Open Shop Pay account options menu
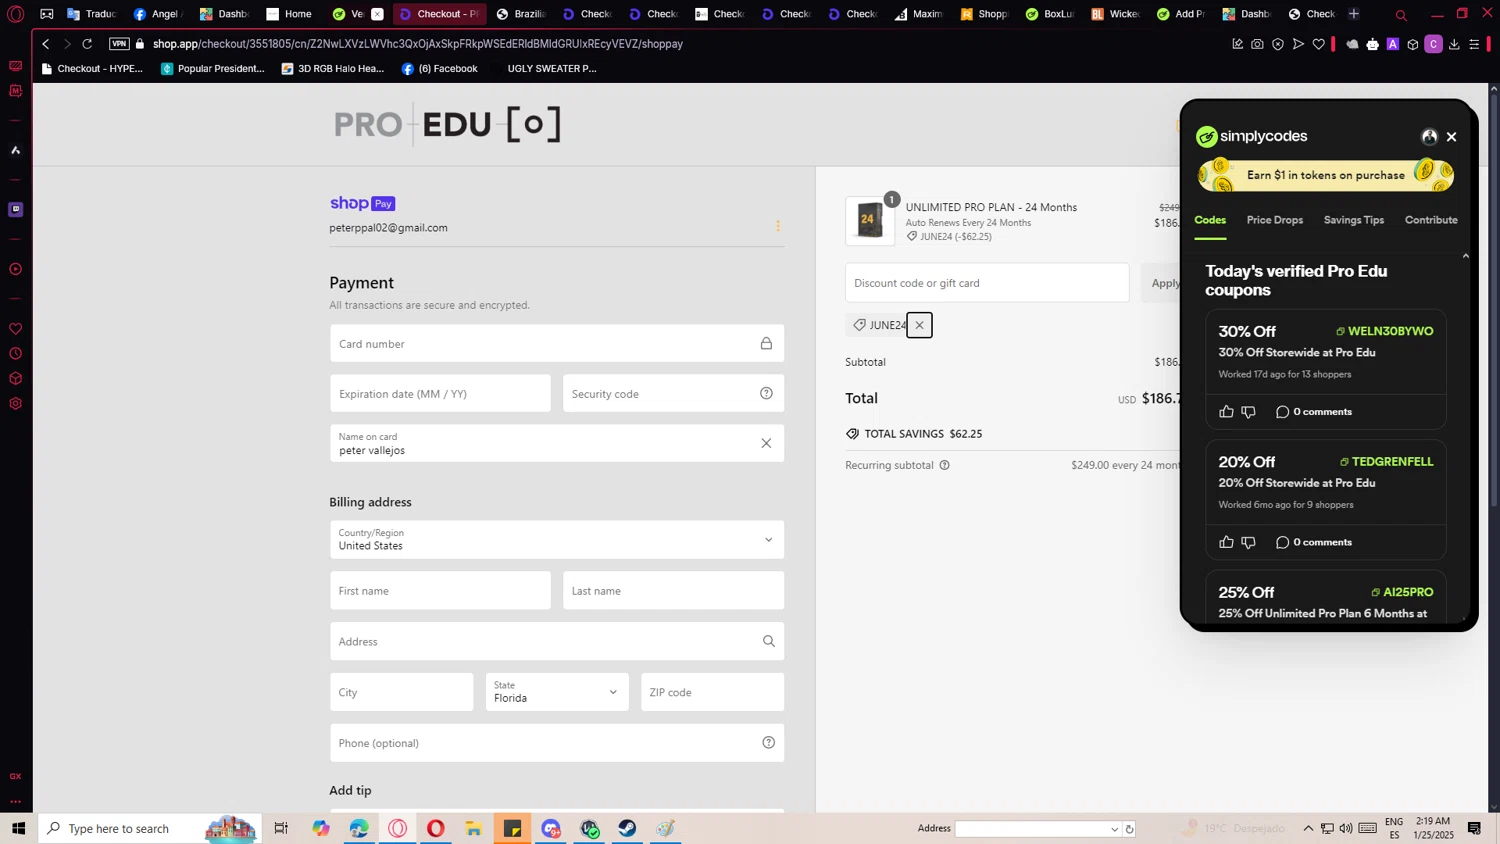The width and height of the screenshot is (1500, 844). coord(778,226)
